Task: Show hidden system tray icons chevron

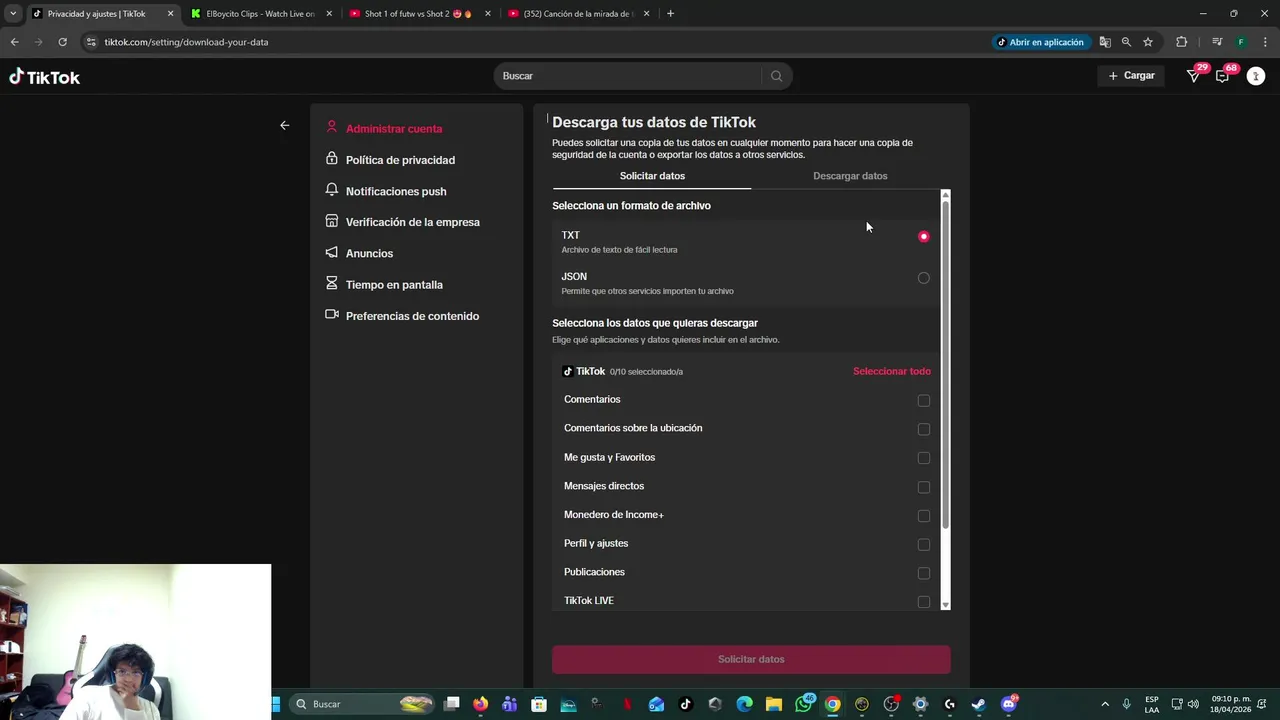Action: coord(1105,704)
